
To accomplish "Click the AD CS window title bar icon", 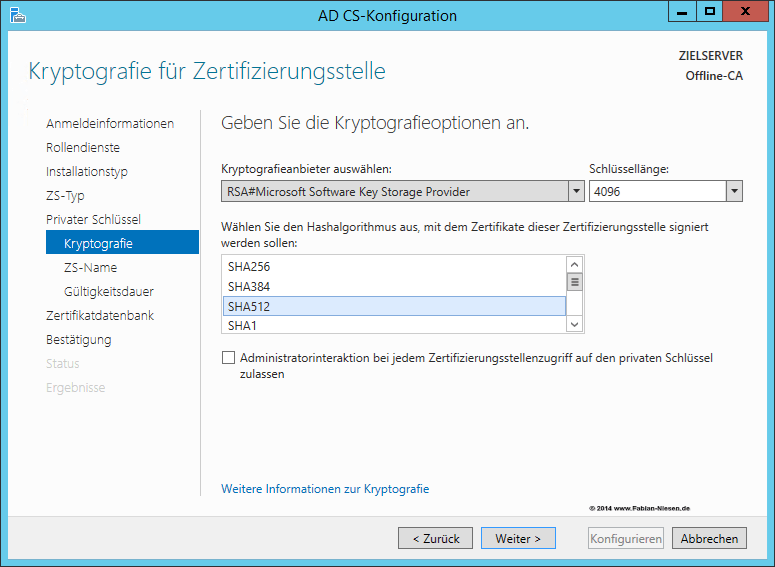I will [17, 15].
